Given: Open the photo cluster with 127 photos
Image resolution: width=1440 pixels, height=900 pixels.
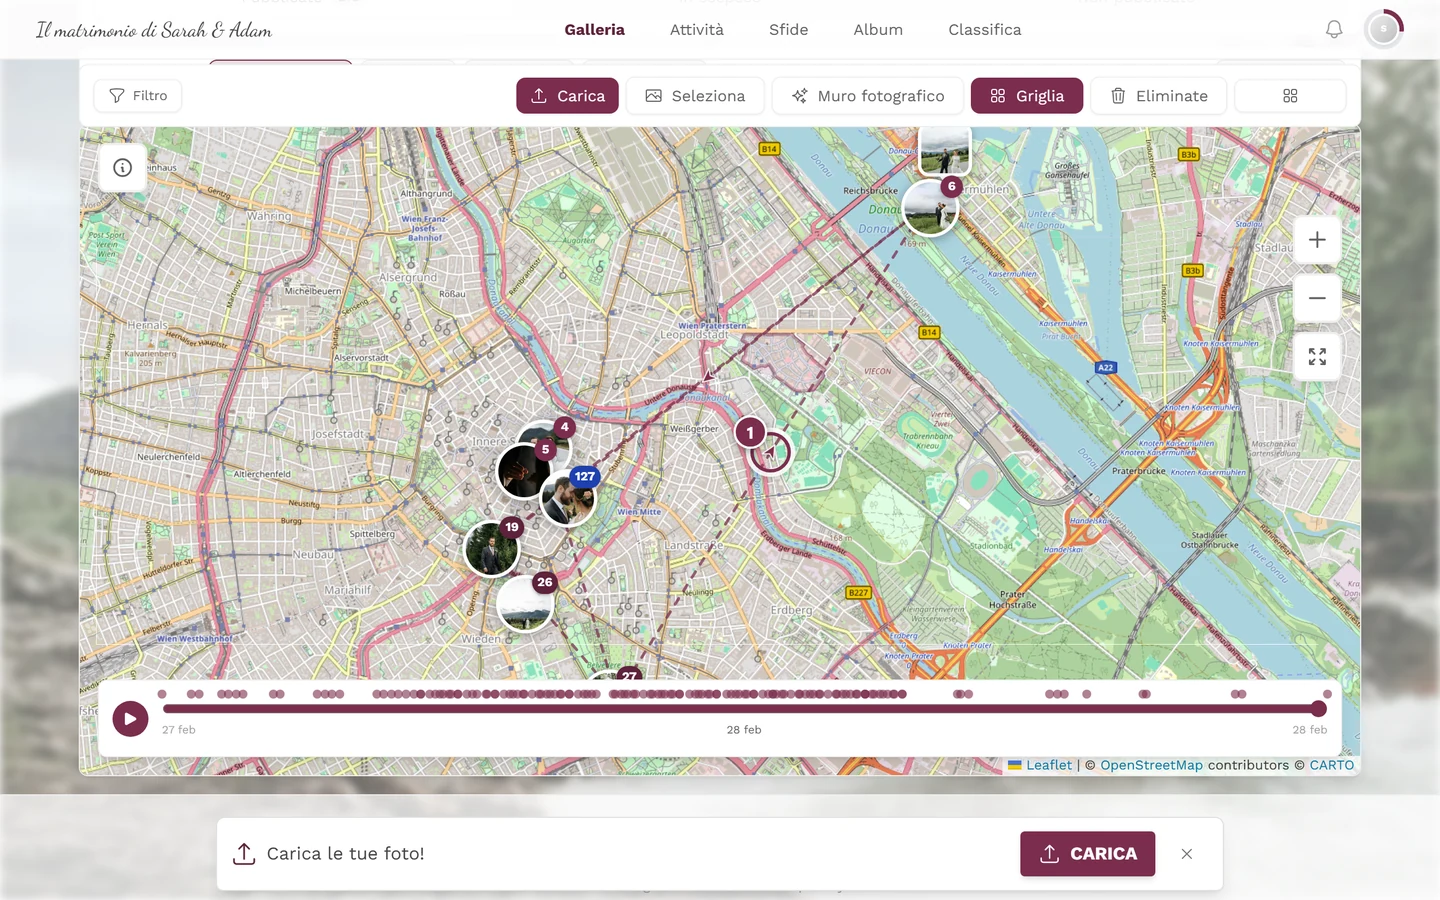Looking at the screenshot, I should [x=569, y=497].
